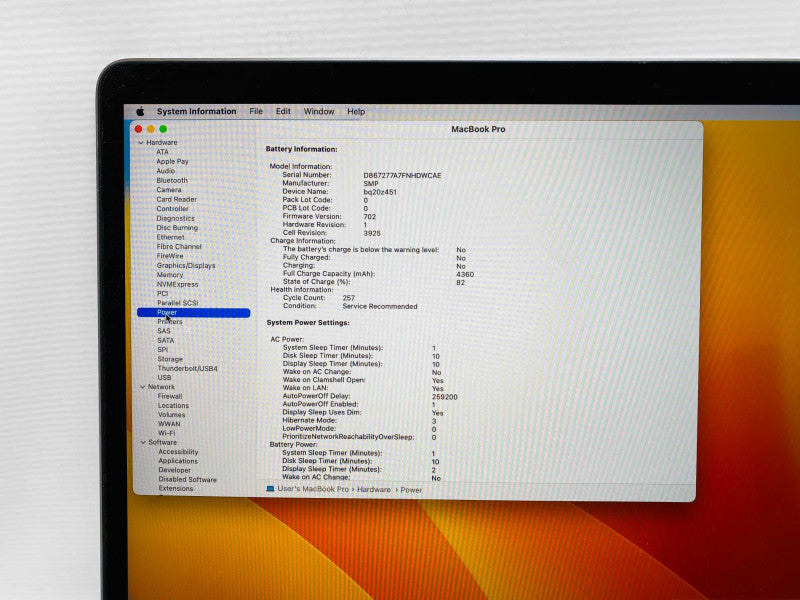Select SAS in the sidebar
This screenshot has height=600, width=800.
tap(164, 331)
